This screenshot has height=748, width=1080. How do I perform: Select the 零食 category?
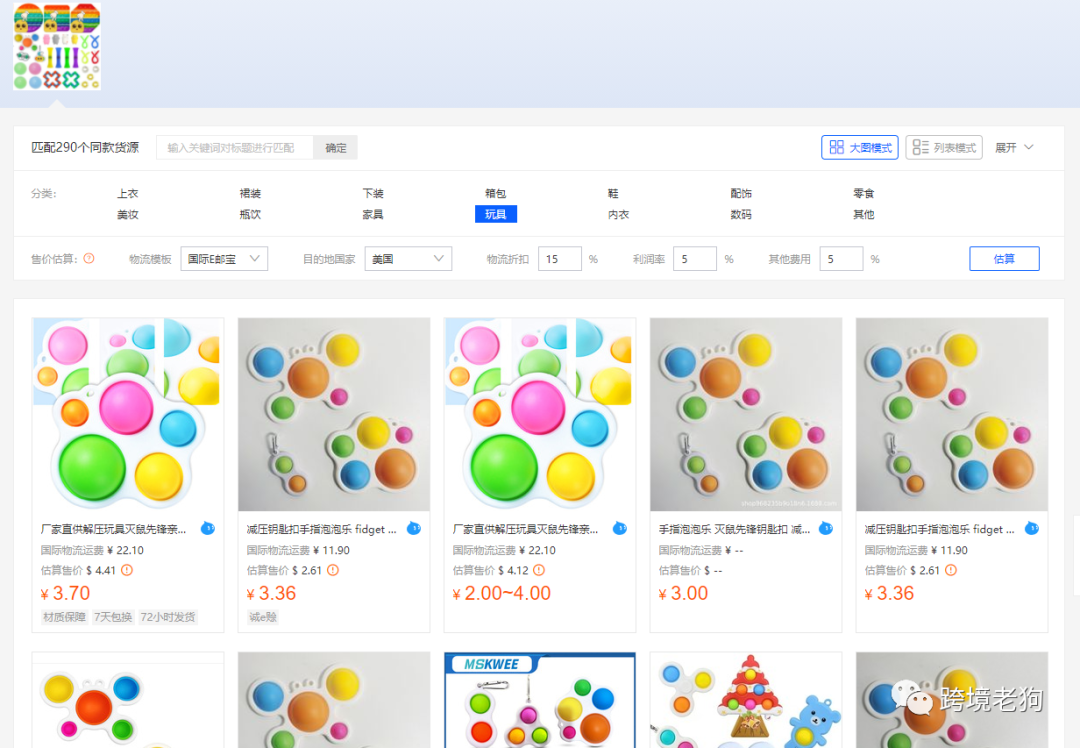coord(864,194)
